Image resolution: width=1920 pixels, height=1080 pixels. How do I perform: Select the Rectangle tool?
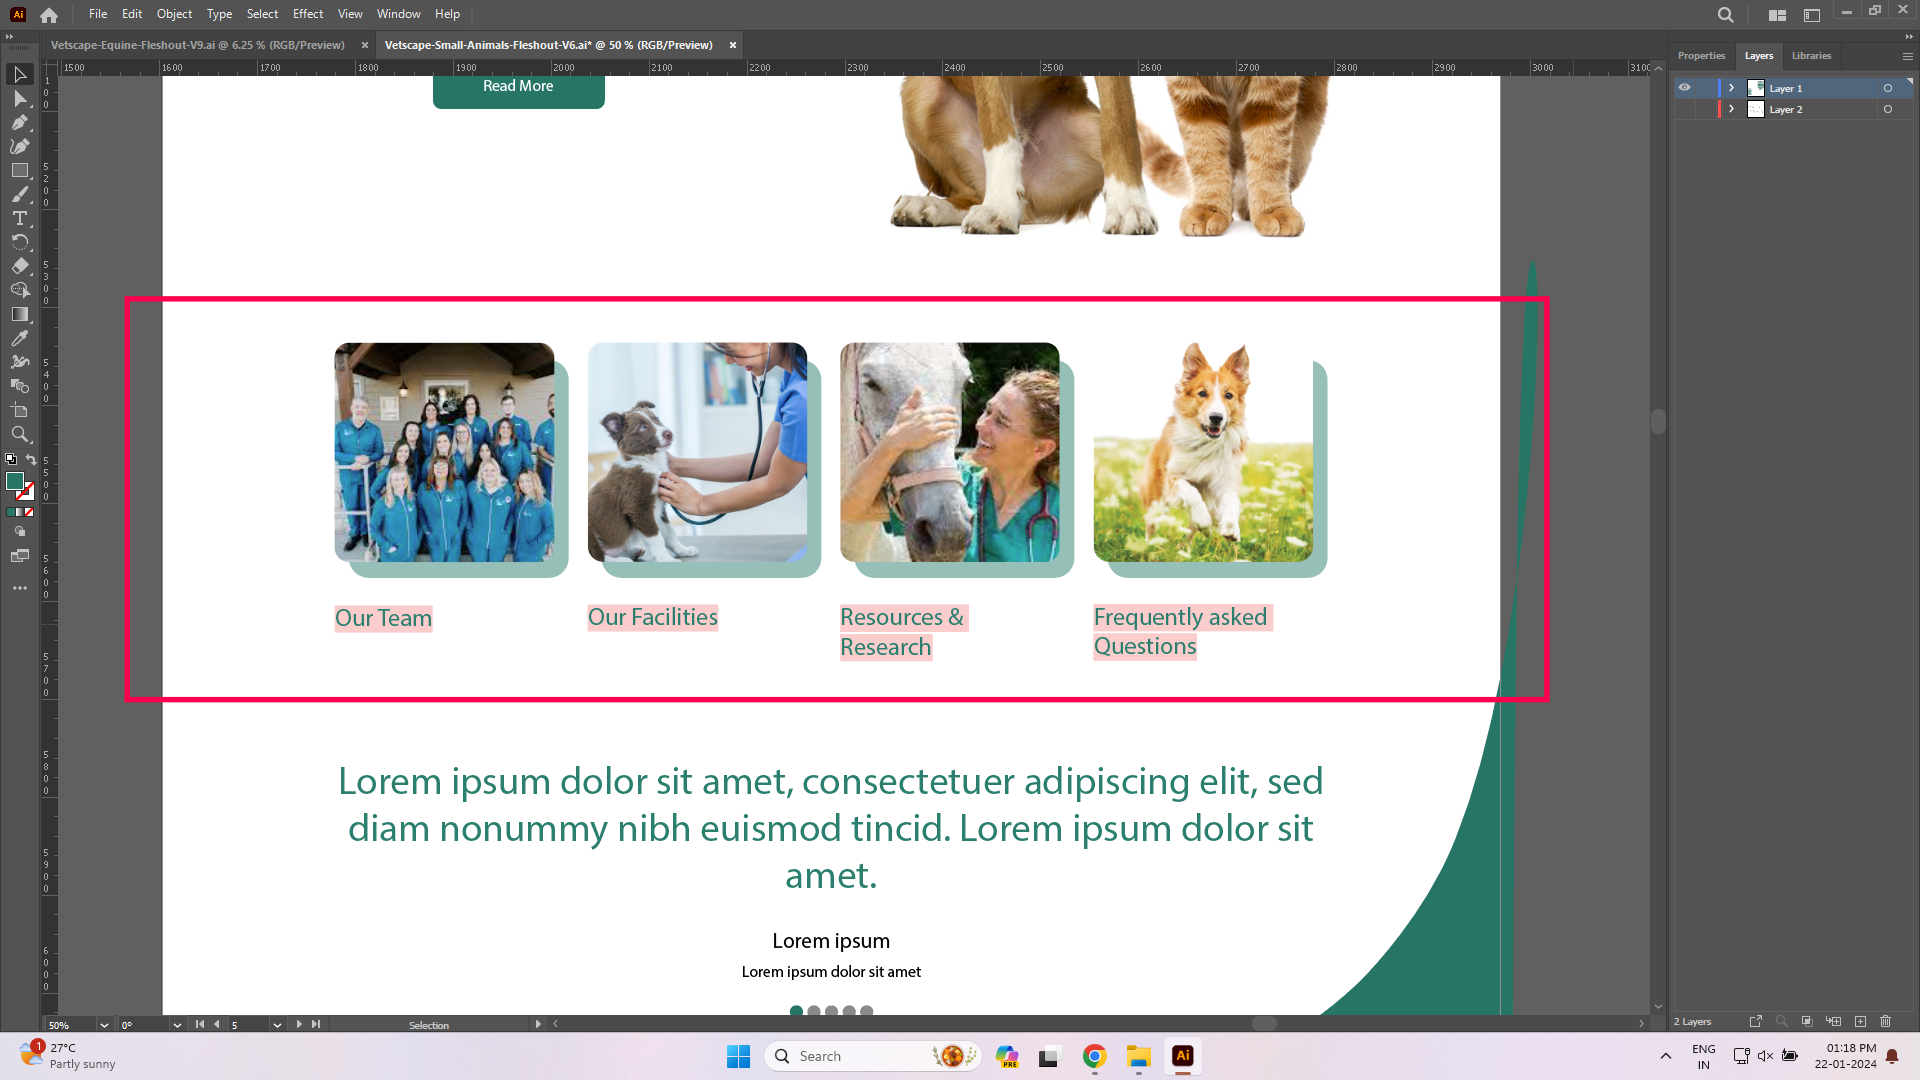pos(19,171)
